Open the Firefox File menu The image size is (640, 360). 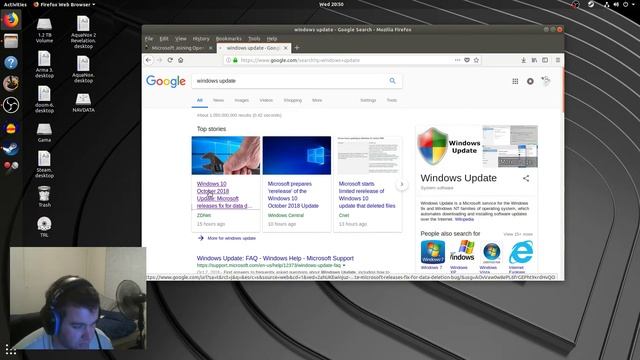[x=149, y=38]
